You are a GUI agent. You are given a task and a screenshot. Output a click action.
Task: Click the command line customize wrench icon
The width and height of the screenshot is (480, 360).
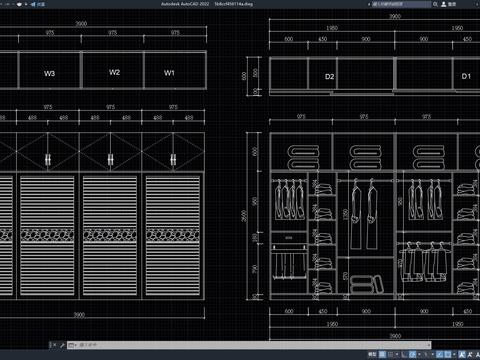click(x=62, y=345)
